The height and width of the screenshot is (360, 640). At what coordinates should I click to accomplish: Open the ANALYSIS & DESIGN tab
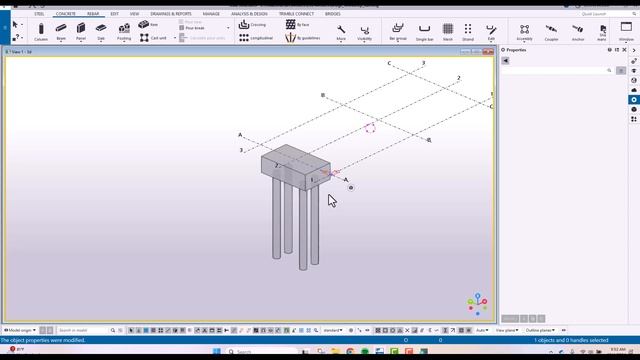[x=249, y=14]
